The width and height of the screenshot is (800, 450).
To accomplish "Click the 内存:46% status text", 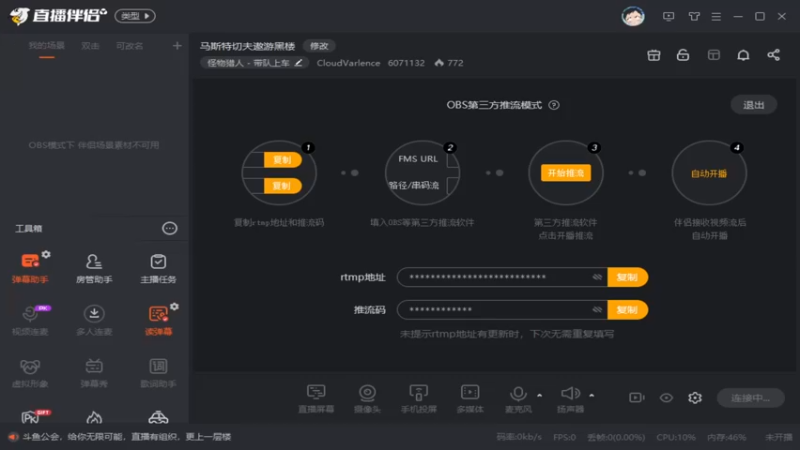I will [x=727, y=437].
